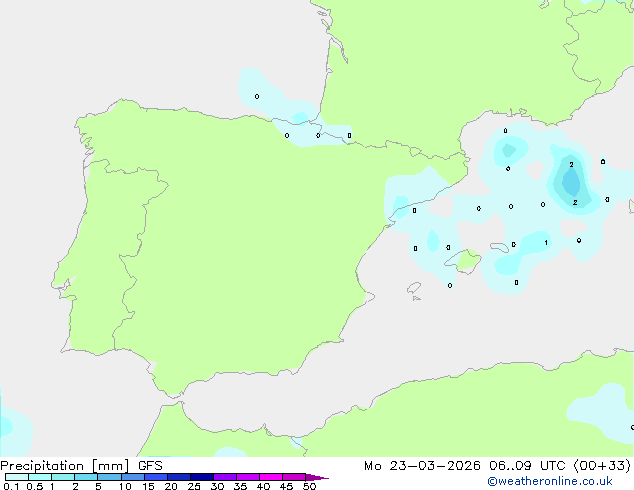634x490 pixels.
Task: Click the '(00+33)' forecast offset text
Action: pos(602,466)
